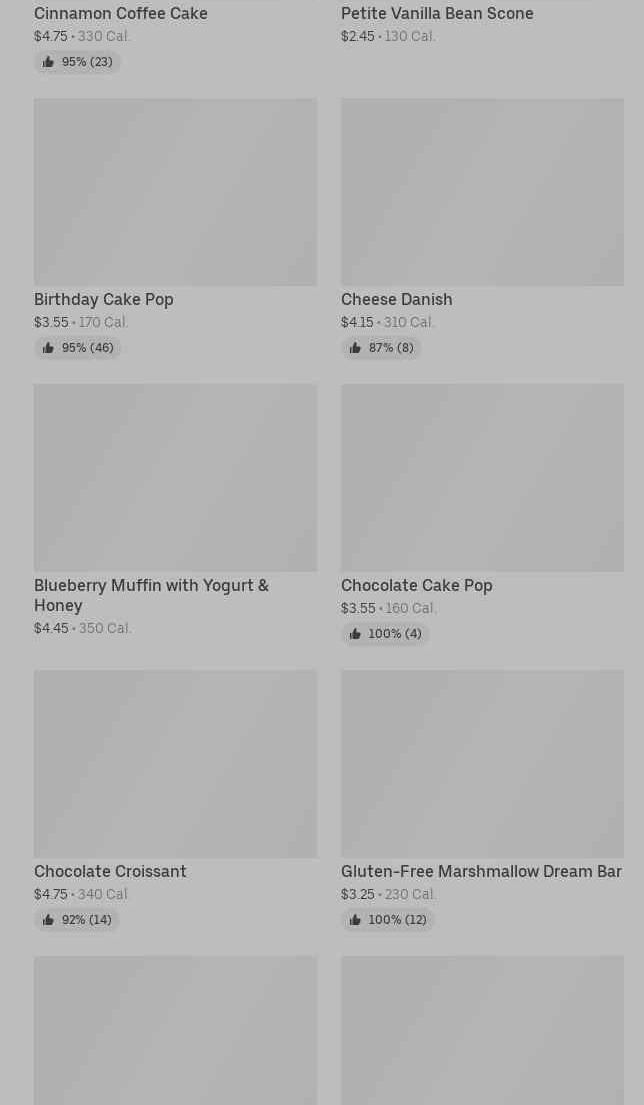
Task: Click thumbs-up icon under Cheese Danish
Action: point(355,348)
